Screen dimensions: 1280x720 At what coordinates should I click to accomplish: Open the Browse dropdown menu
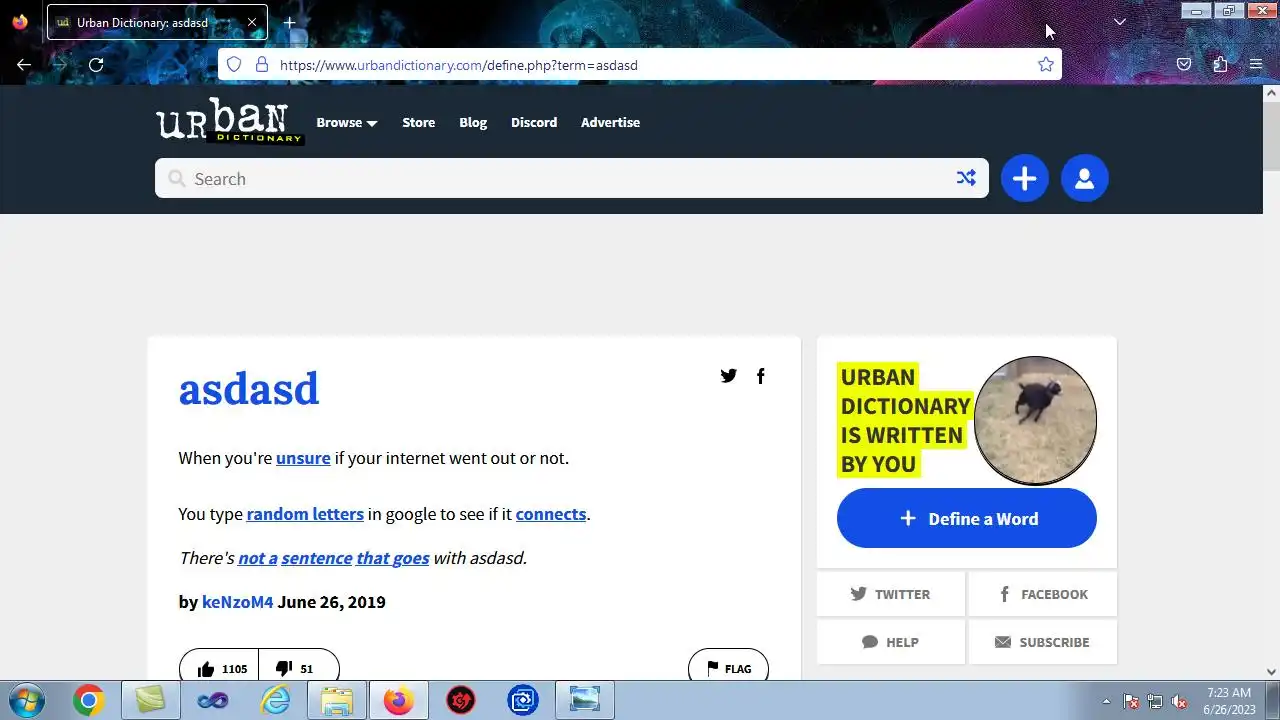coord(347,122)
